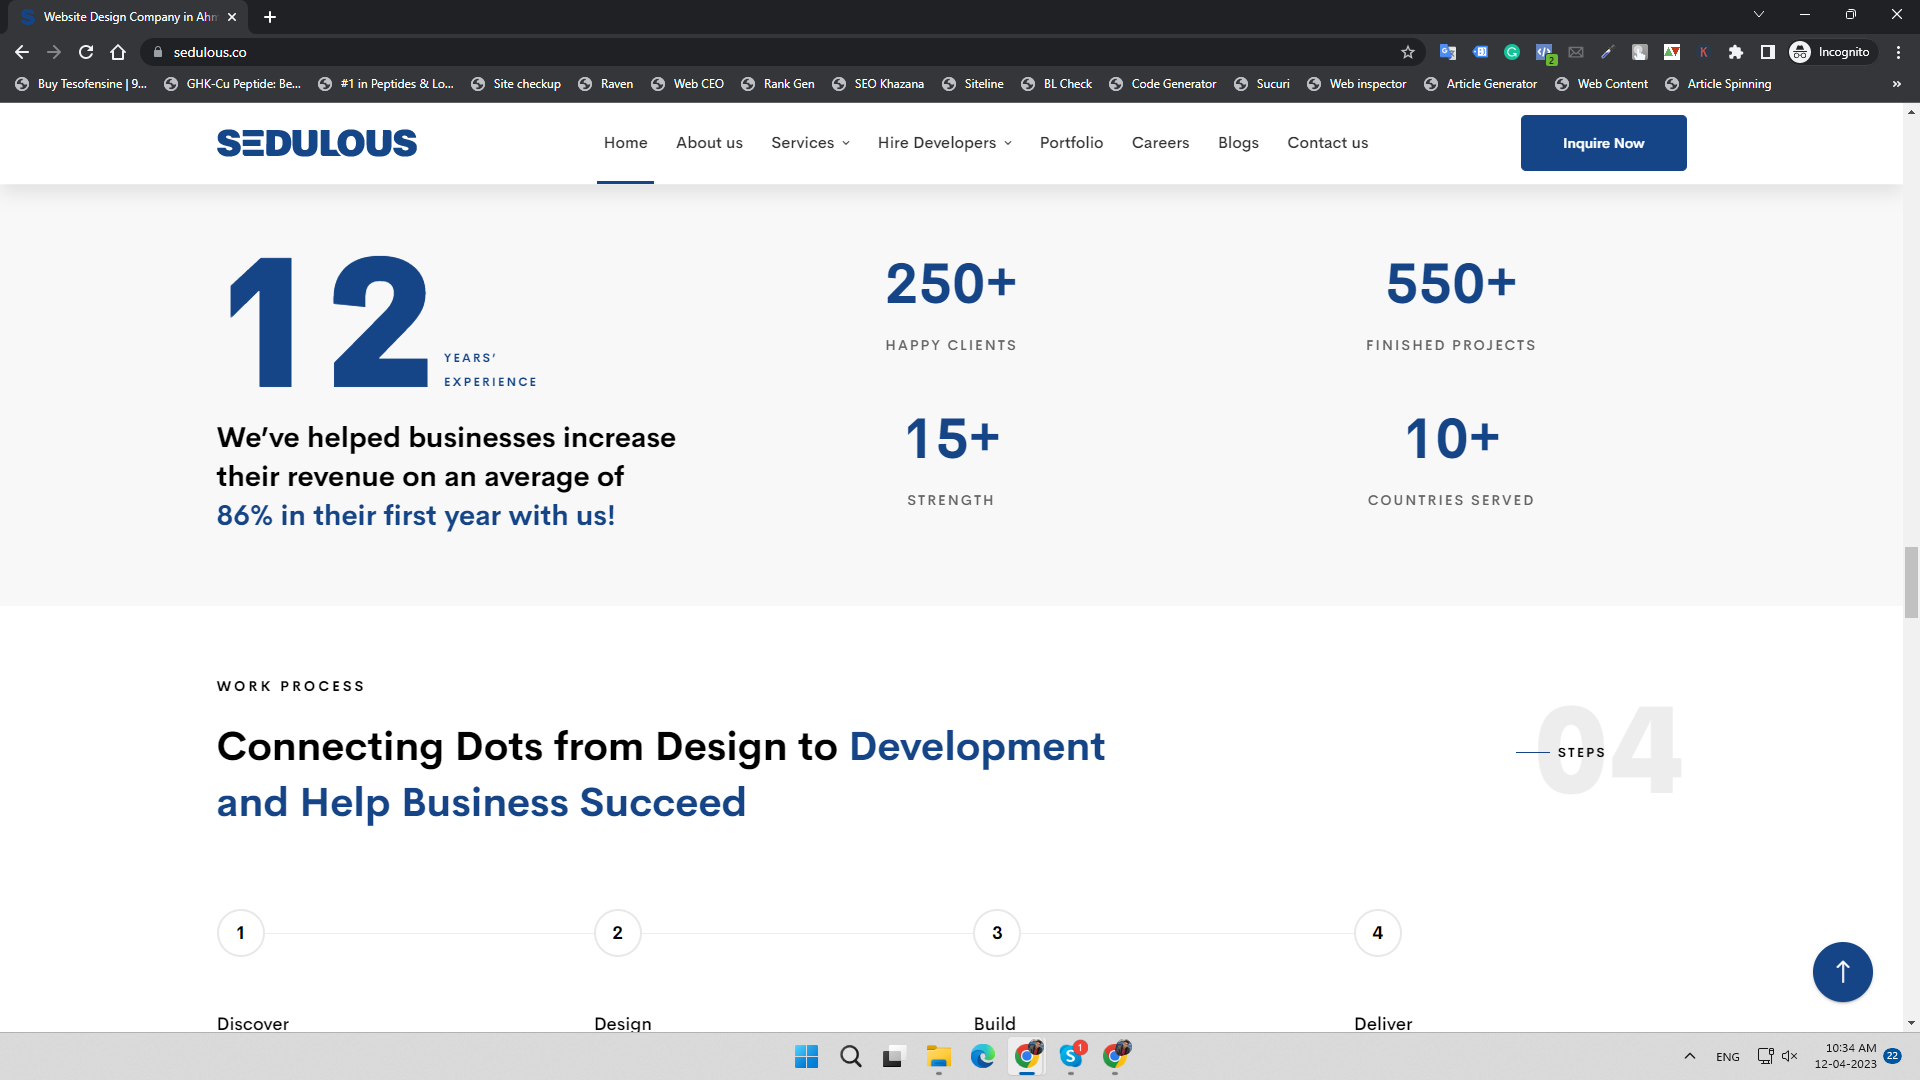Open the Portfolio page

tap(1071, 143)
